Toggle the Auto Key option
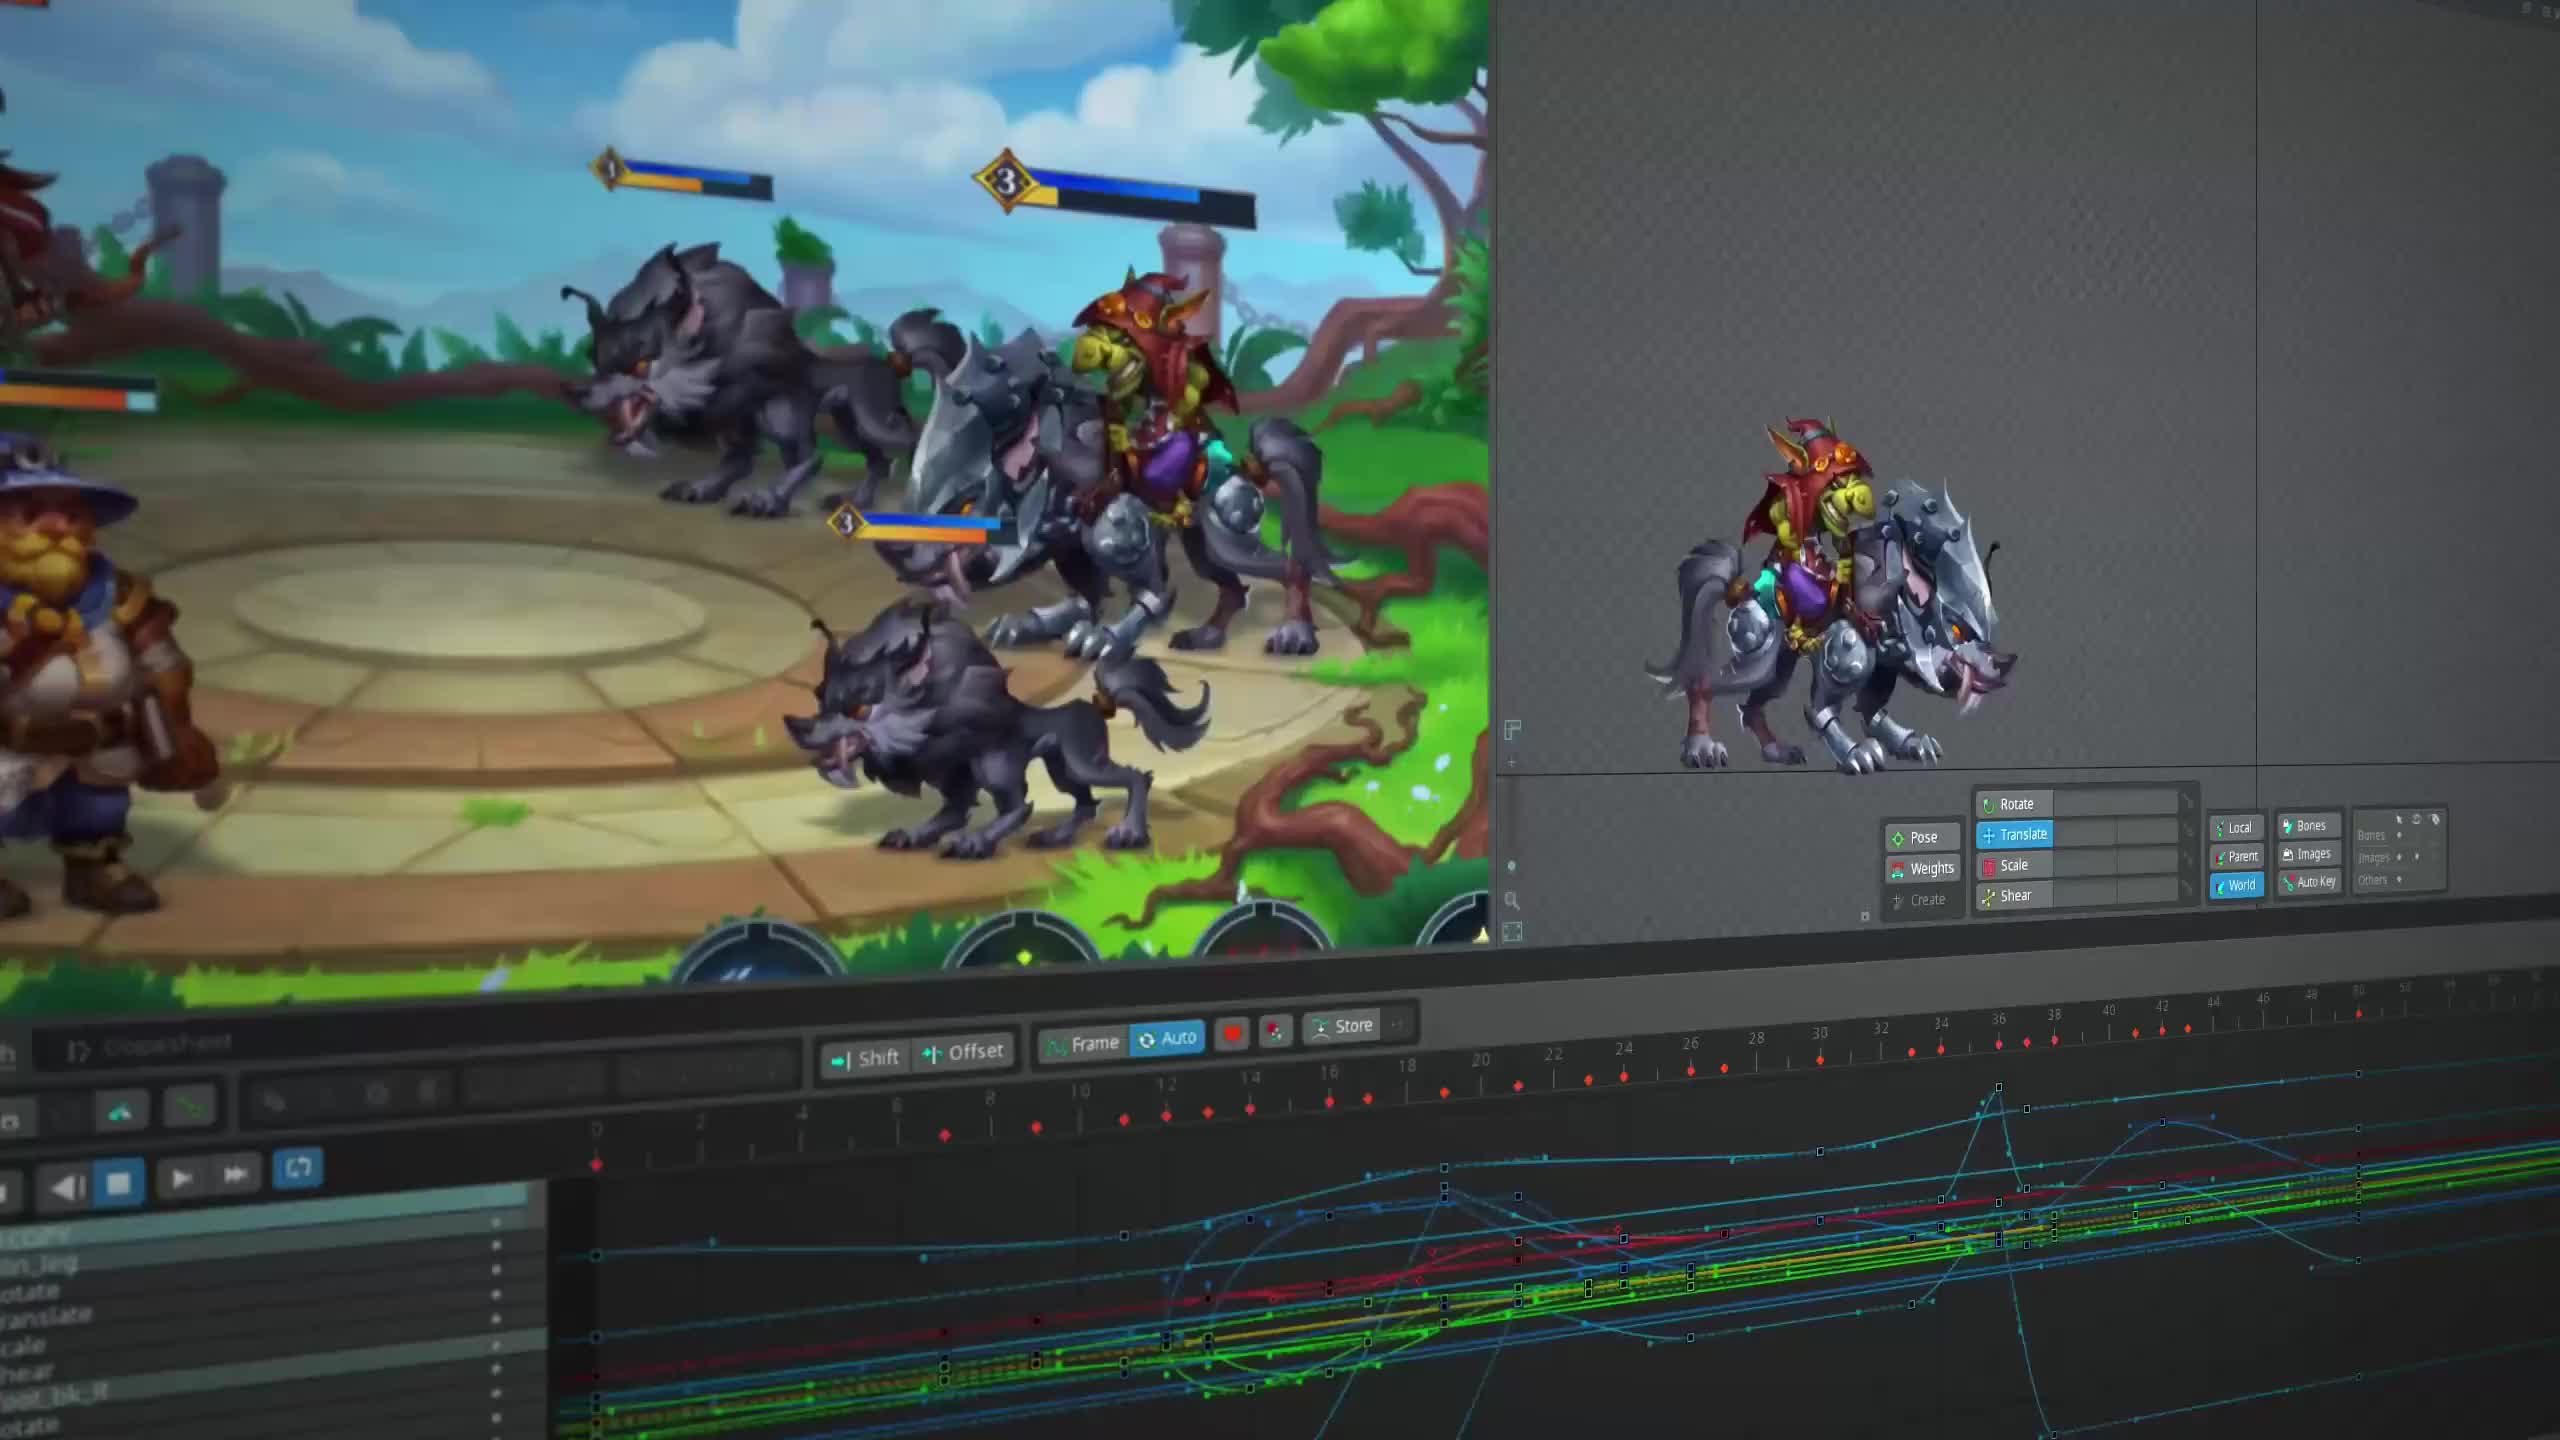 coord(2308,882)
